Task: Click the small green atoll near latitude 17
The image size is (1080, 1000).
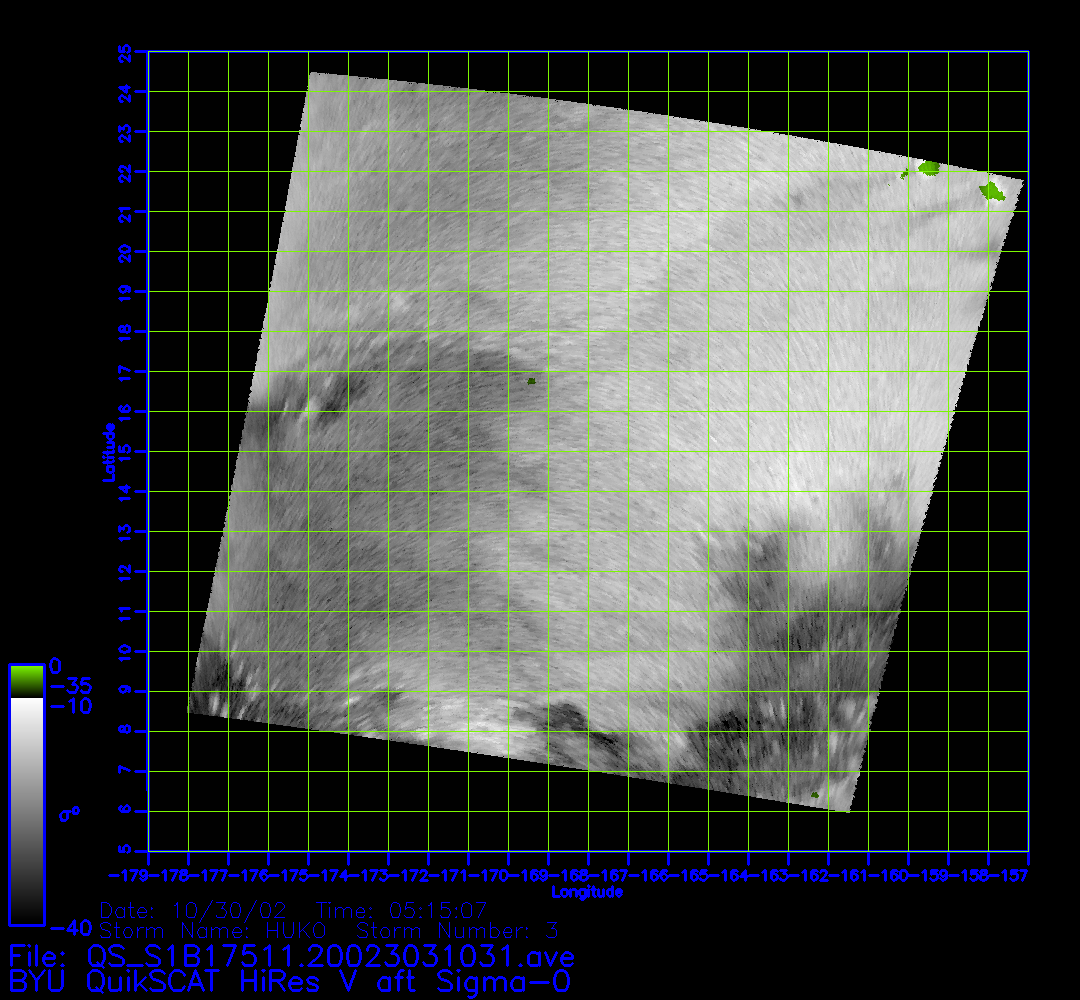Action: pos(531,381)
